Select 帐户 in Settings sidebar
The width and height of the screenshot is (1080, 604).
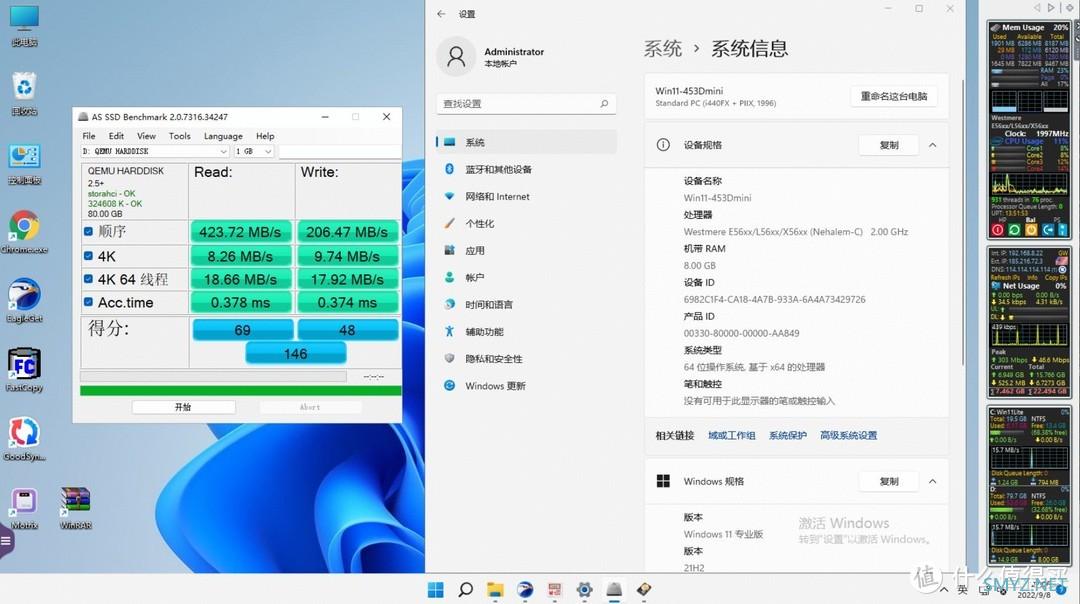tap(527, 278)
